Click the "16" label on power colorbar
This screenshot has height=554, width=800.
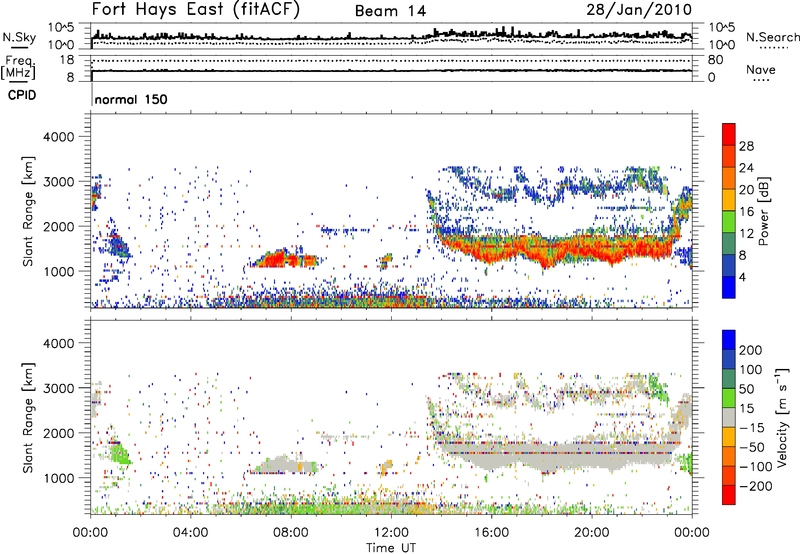(746, 212)
